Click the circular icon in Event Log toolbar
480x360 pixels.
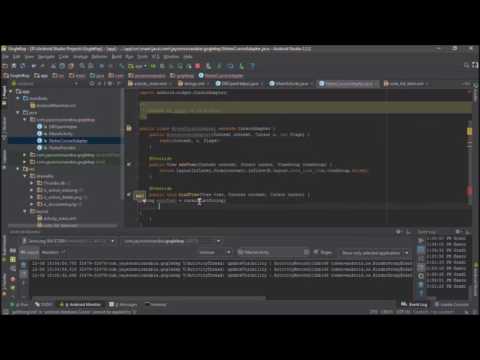(x=421, y=276)
